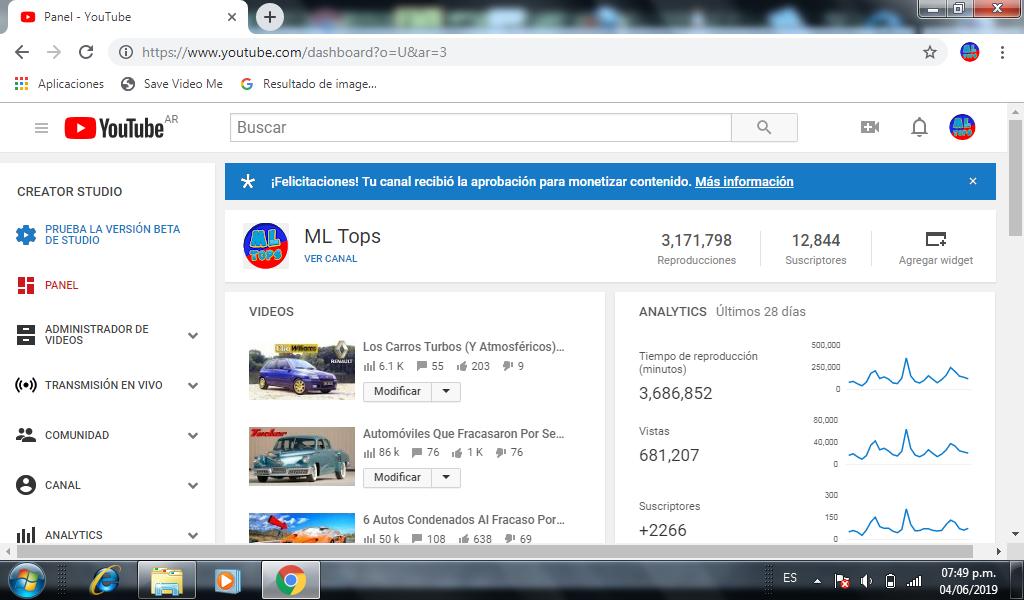Click the vertical page scrollbar thumb
This screenshot has width=1024, height=600.
[x=1016, y=178]
